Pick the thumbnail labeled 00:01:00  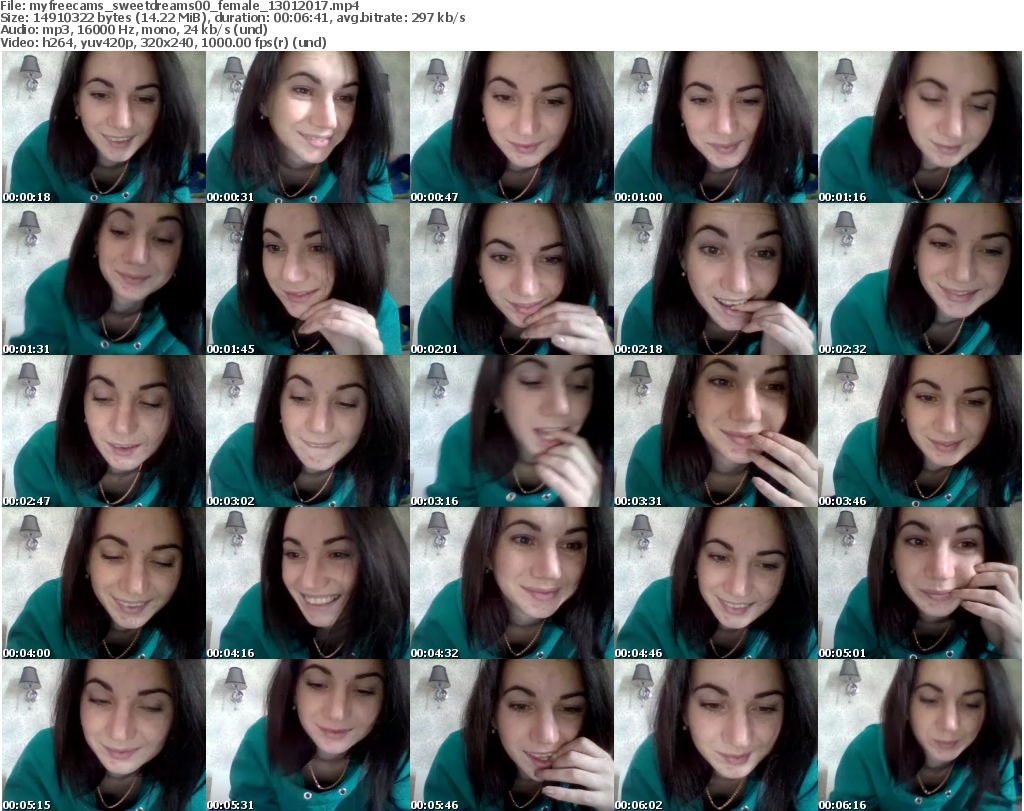[716, 127]
